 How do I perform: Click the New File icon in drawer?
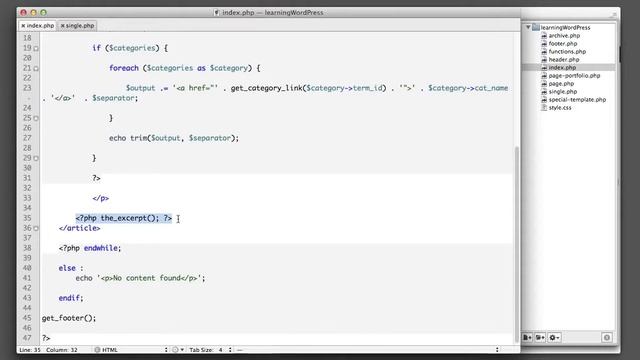pyautogui.click(x=527, y=338)
